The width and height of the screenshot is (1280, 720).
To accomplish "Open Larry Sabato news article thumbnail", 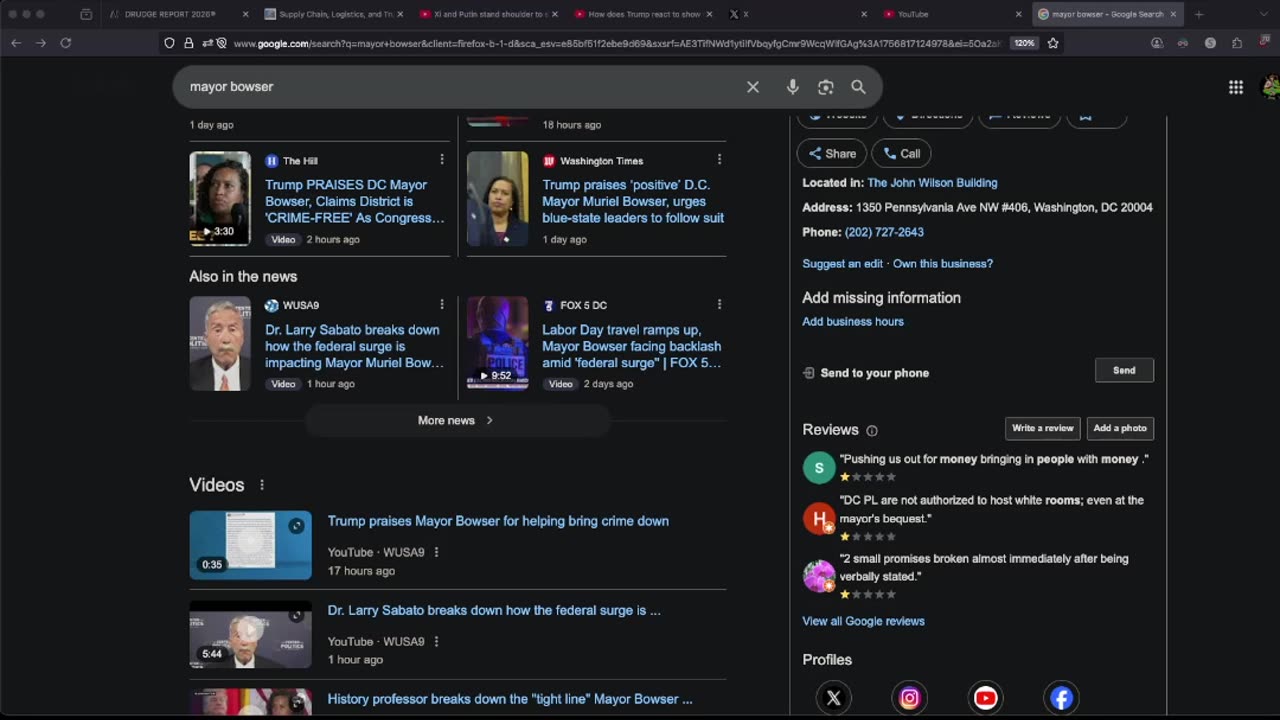I will 220,343.
